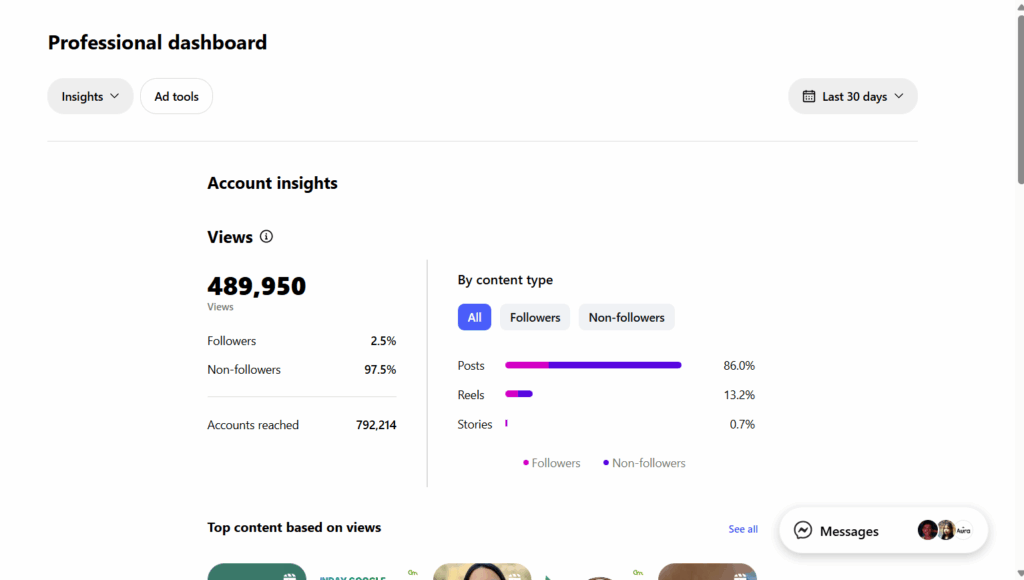
Task: Click the Messenger icon in Messages bar
Action: pyautogui.click(x=803, y=531)
